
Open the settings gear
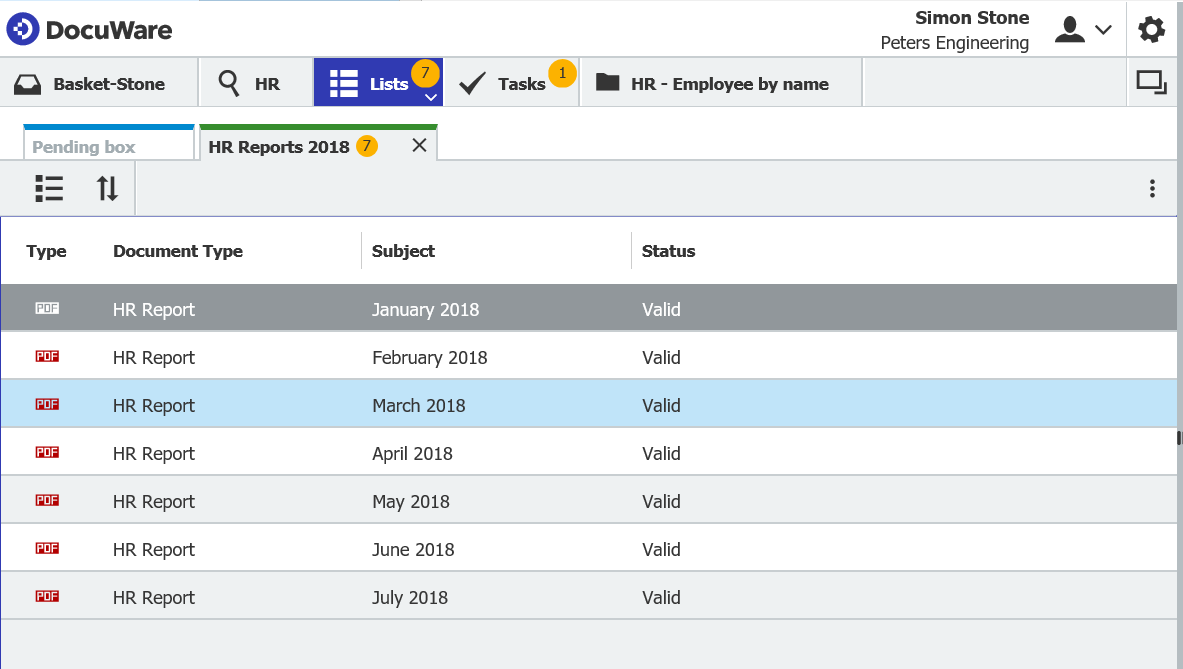(1151, 28)
